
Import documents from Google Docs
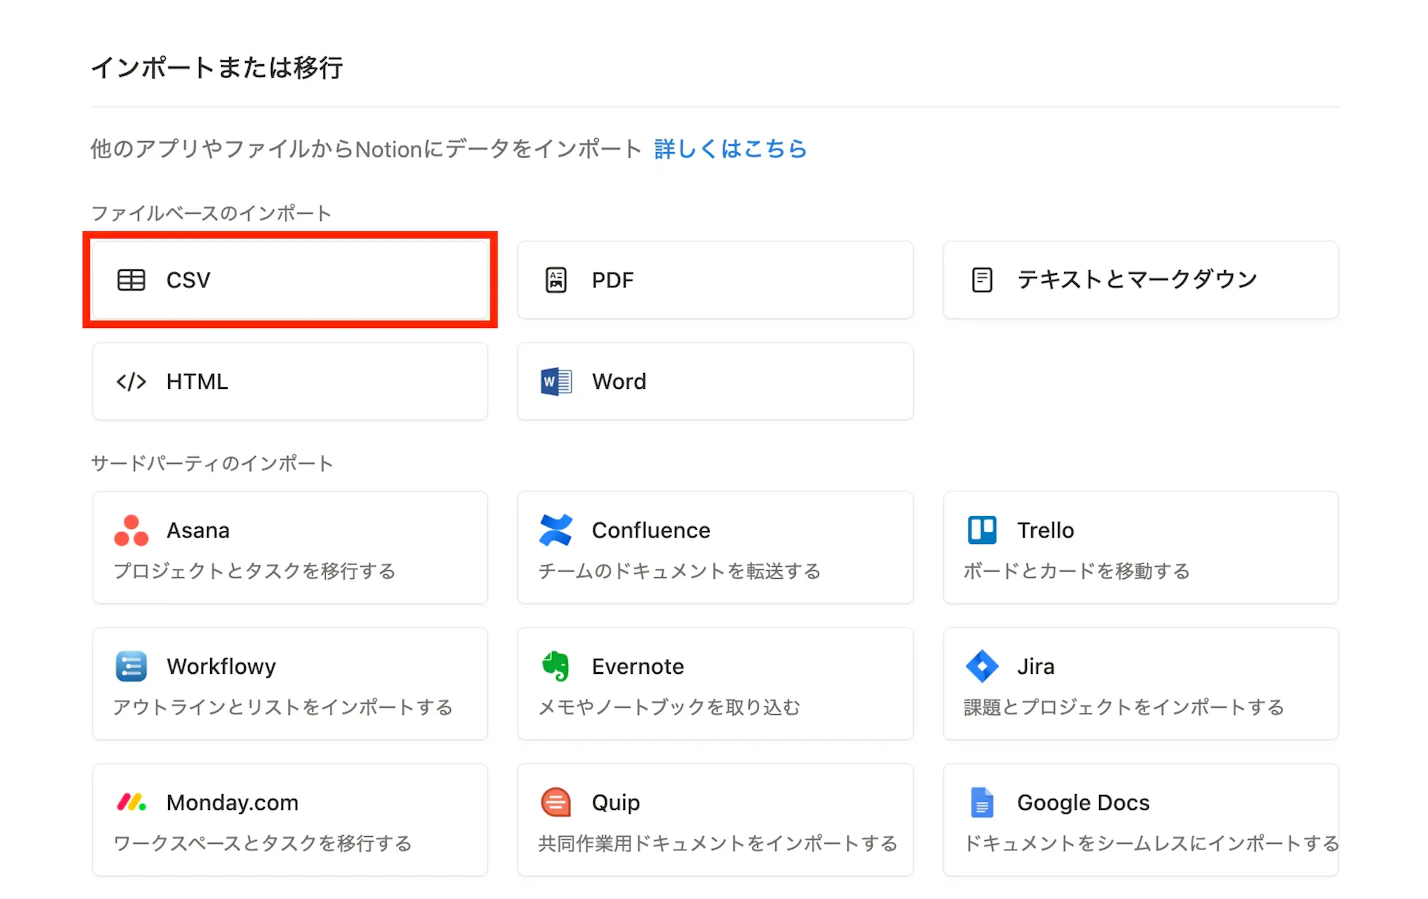pos(1140,820)
